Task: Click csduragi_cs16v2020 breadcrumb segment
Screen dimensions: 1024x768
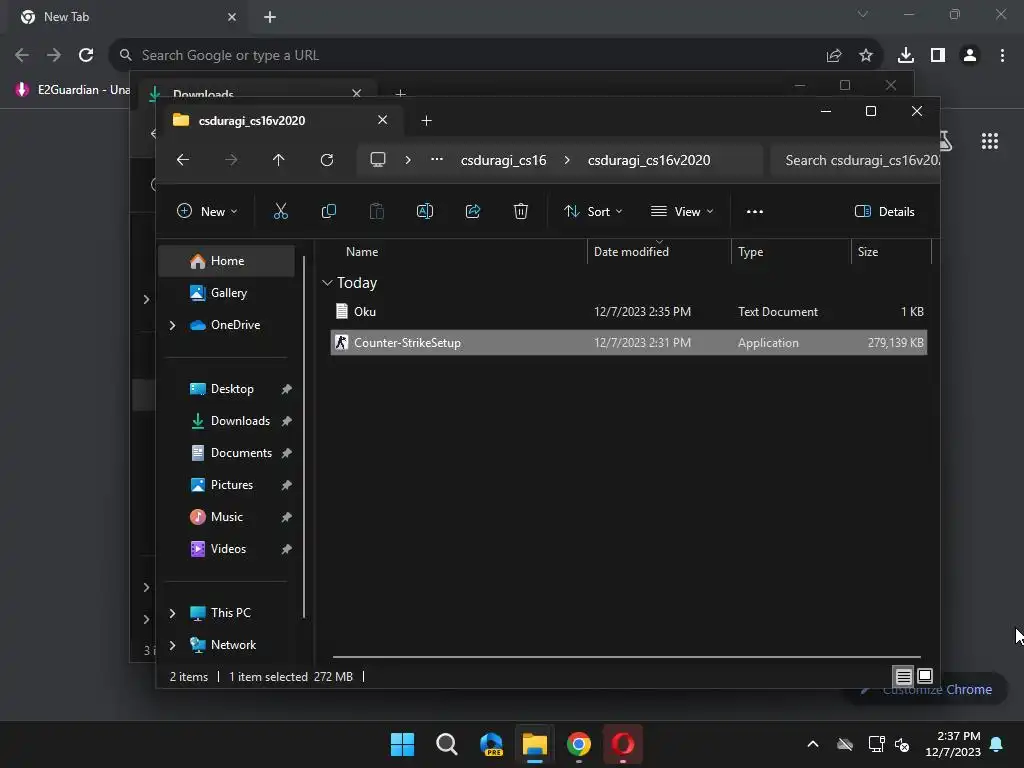Action: (x=648, y=160)
